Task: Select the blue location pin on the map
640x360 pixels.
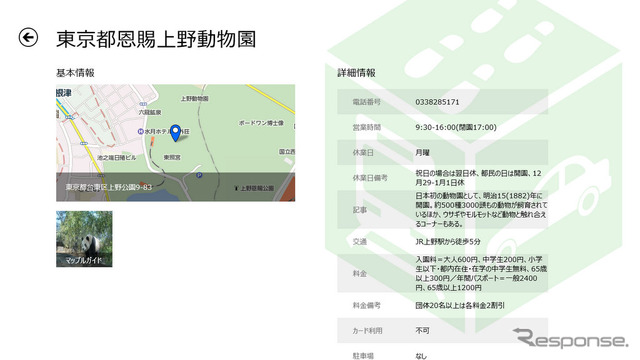Action: click(x=175, y=133)
